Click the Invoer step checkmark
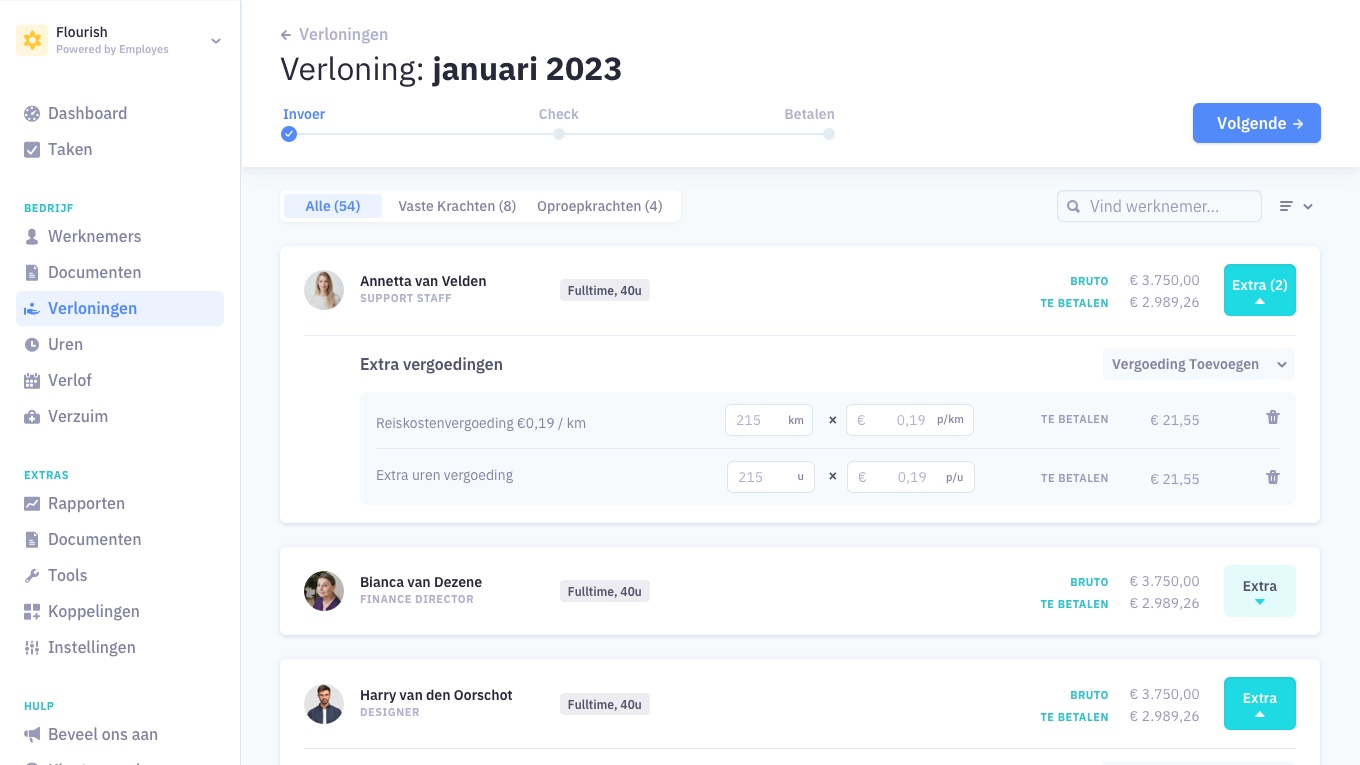1360x765 pixels. (x=289, y=134)
